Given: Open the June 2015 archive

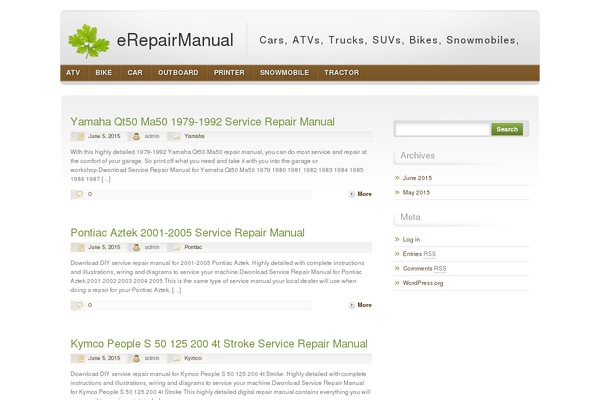Looking at the screenshot, I should [x=417, y=178].
